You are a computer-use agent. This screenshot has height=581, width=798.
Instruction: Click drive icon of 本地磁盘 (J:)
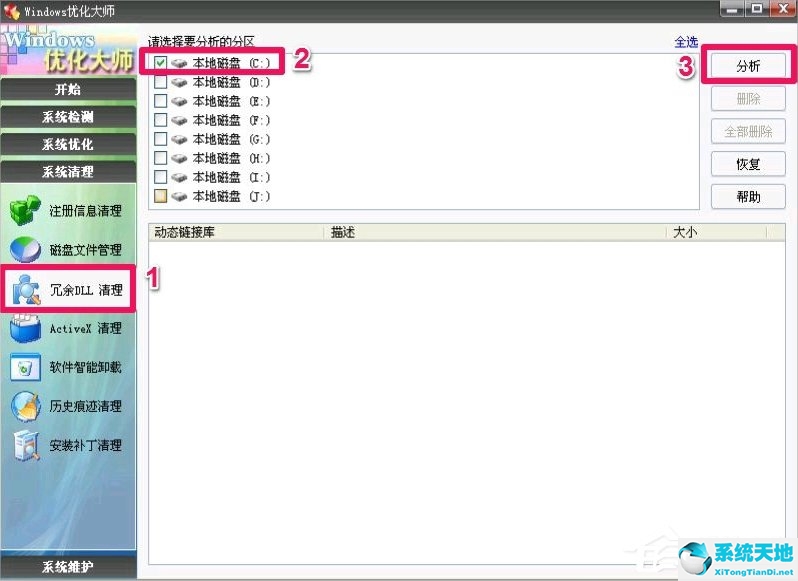(179, 196)
